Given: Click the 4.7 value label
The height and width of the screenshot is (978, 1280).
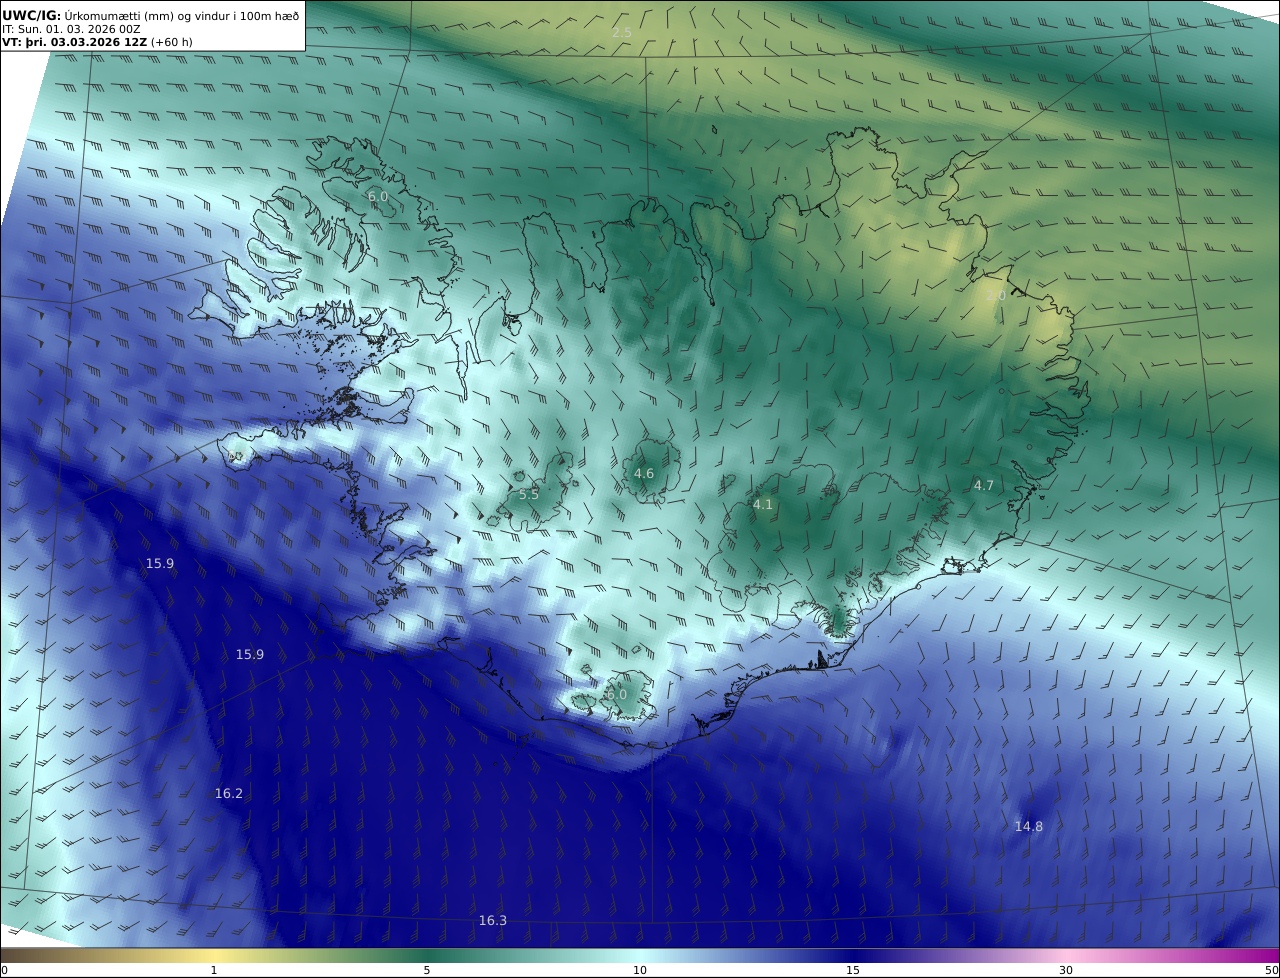Looking at the screenshot, I should (984, 485).
